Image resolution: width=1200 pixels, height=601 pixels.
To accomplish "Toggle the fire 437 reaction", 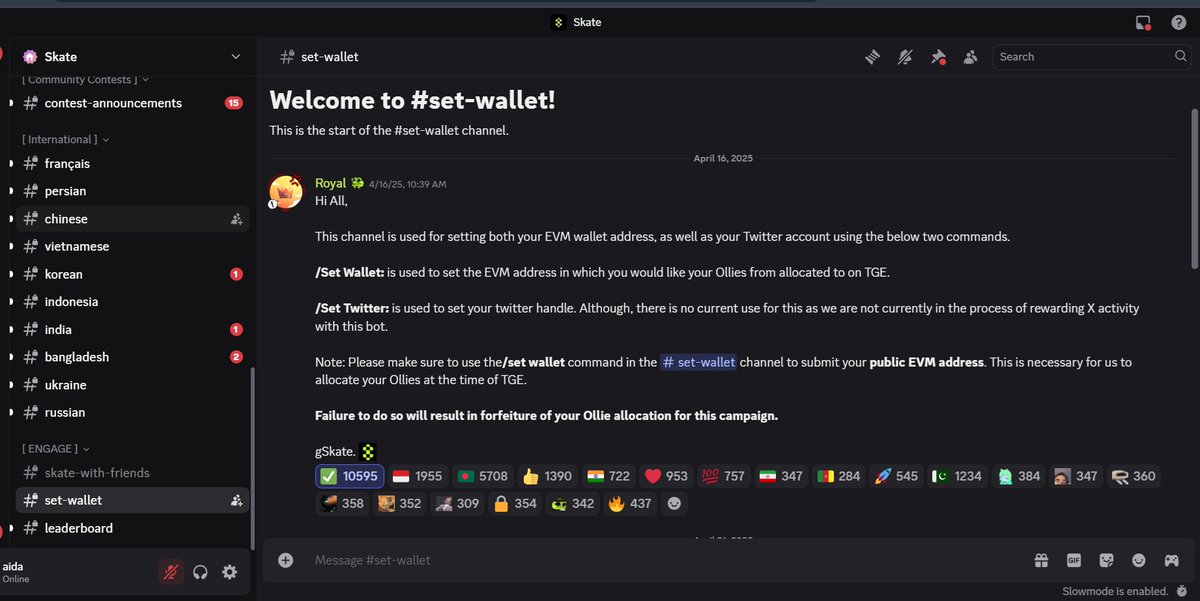I will tap(630, 503).
